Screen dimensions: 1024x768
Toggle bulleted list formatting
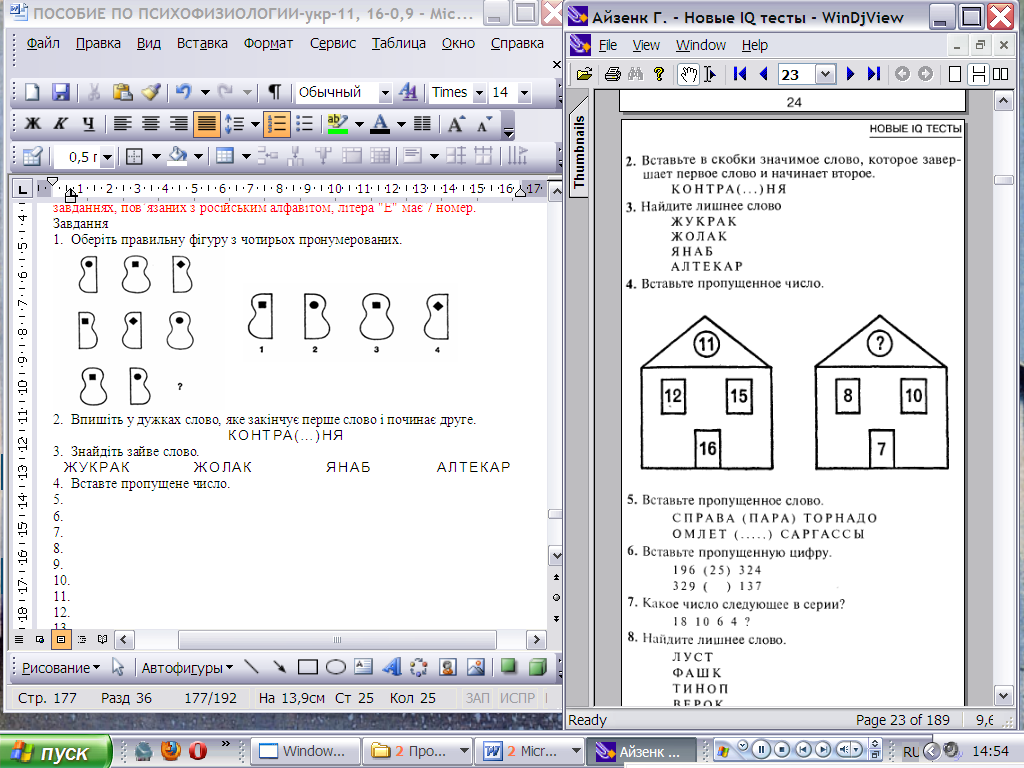tap(304, 123)
